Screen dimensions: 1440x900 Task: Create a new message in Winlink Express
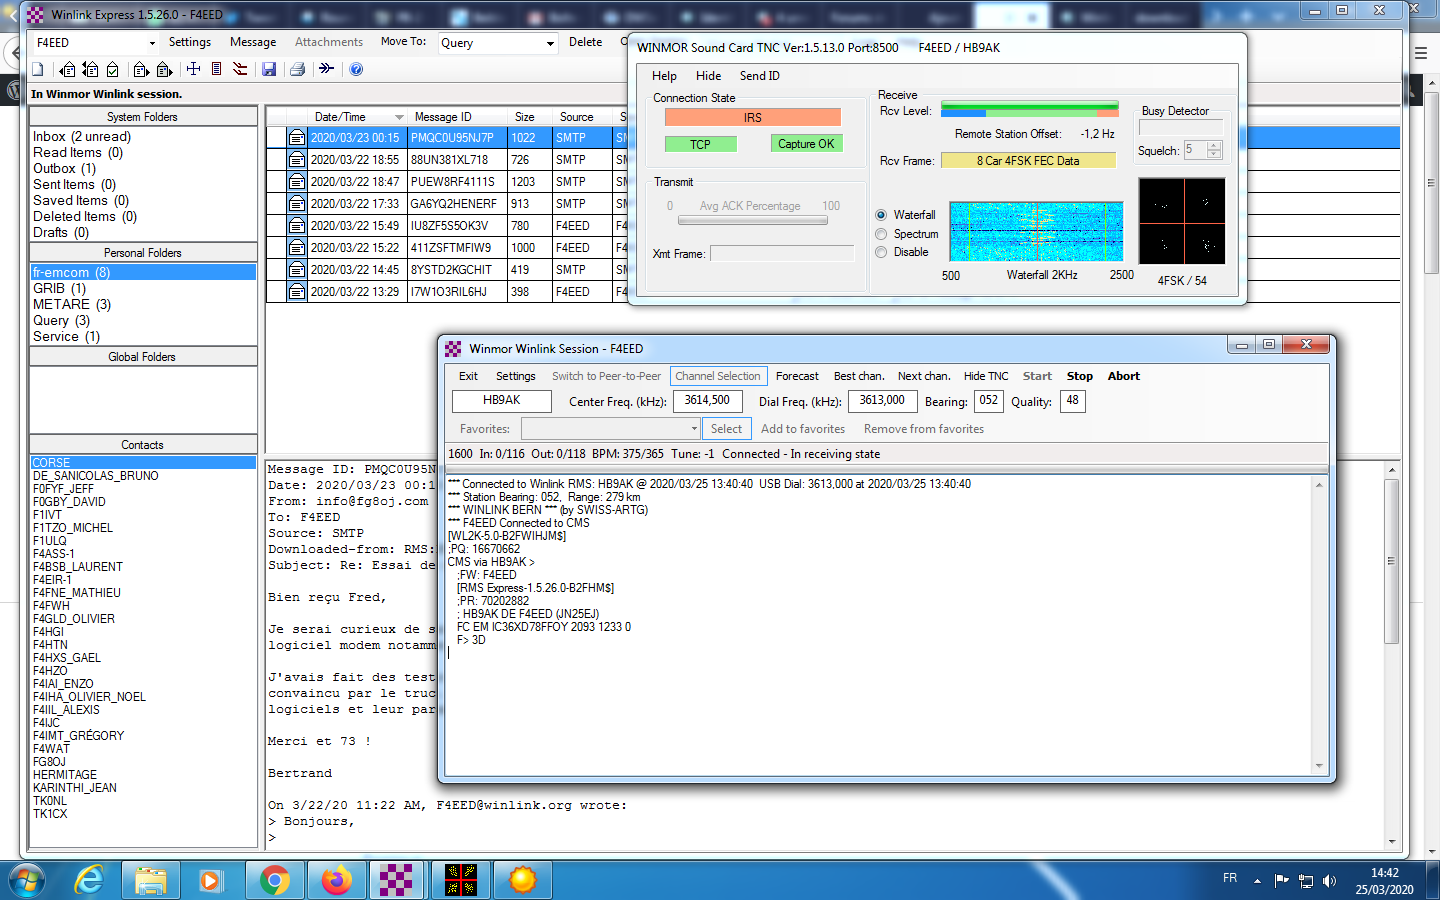tap(37, 68)
